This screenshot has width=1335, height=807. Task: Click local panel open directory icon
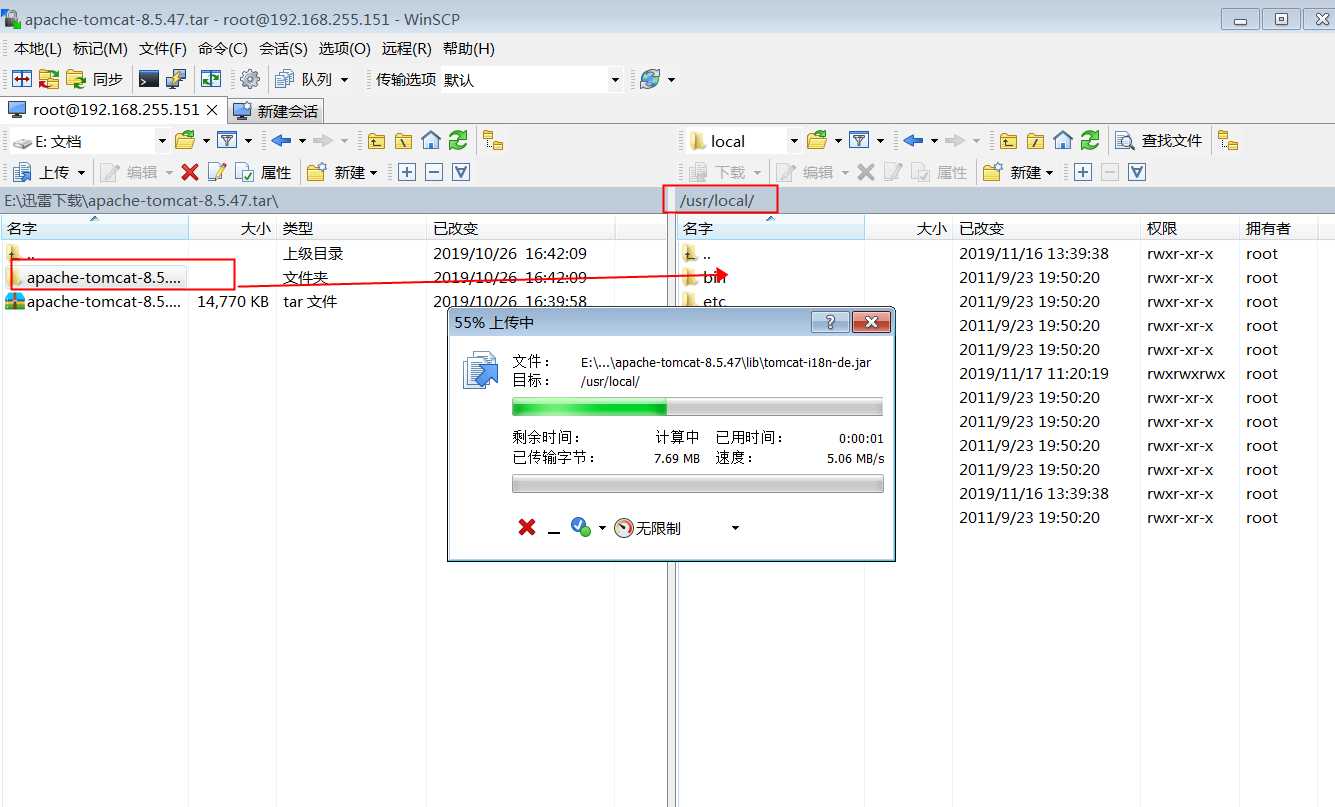[185, 141]
